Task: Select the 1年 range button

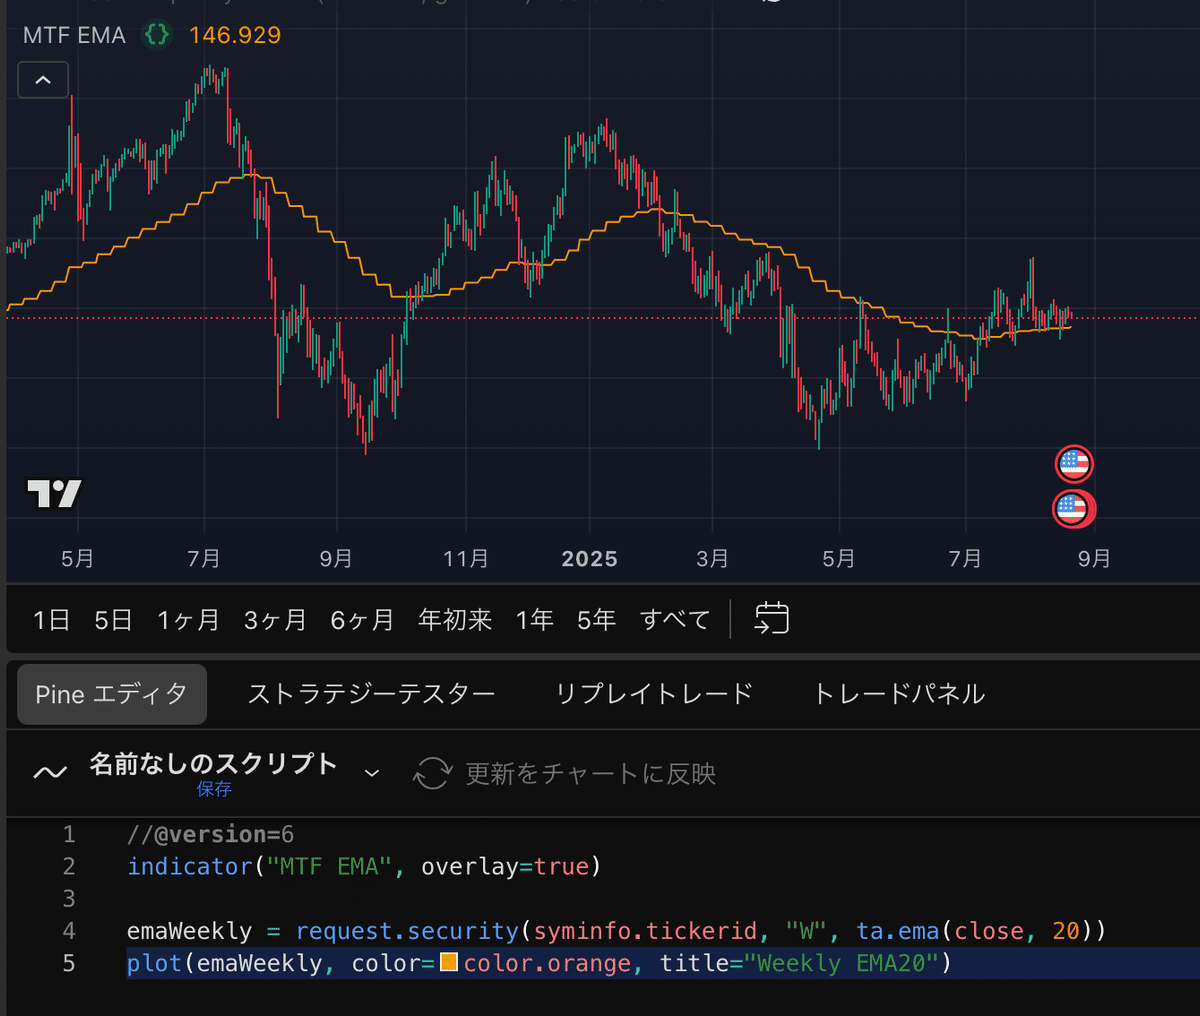Action: point(535,619)
